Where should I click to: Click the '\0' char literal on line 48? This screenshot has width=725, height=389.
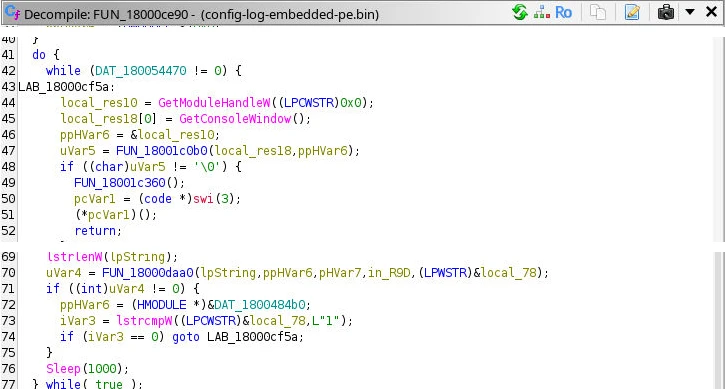click(x=204, y=167)
